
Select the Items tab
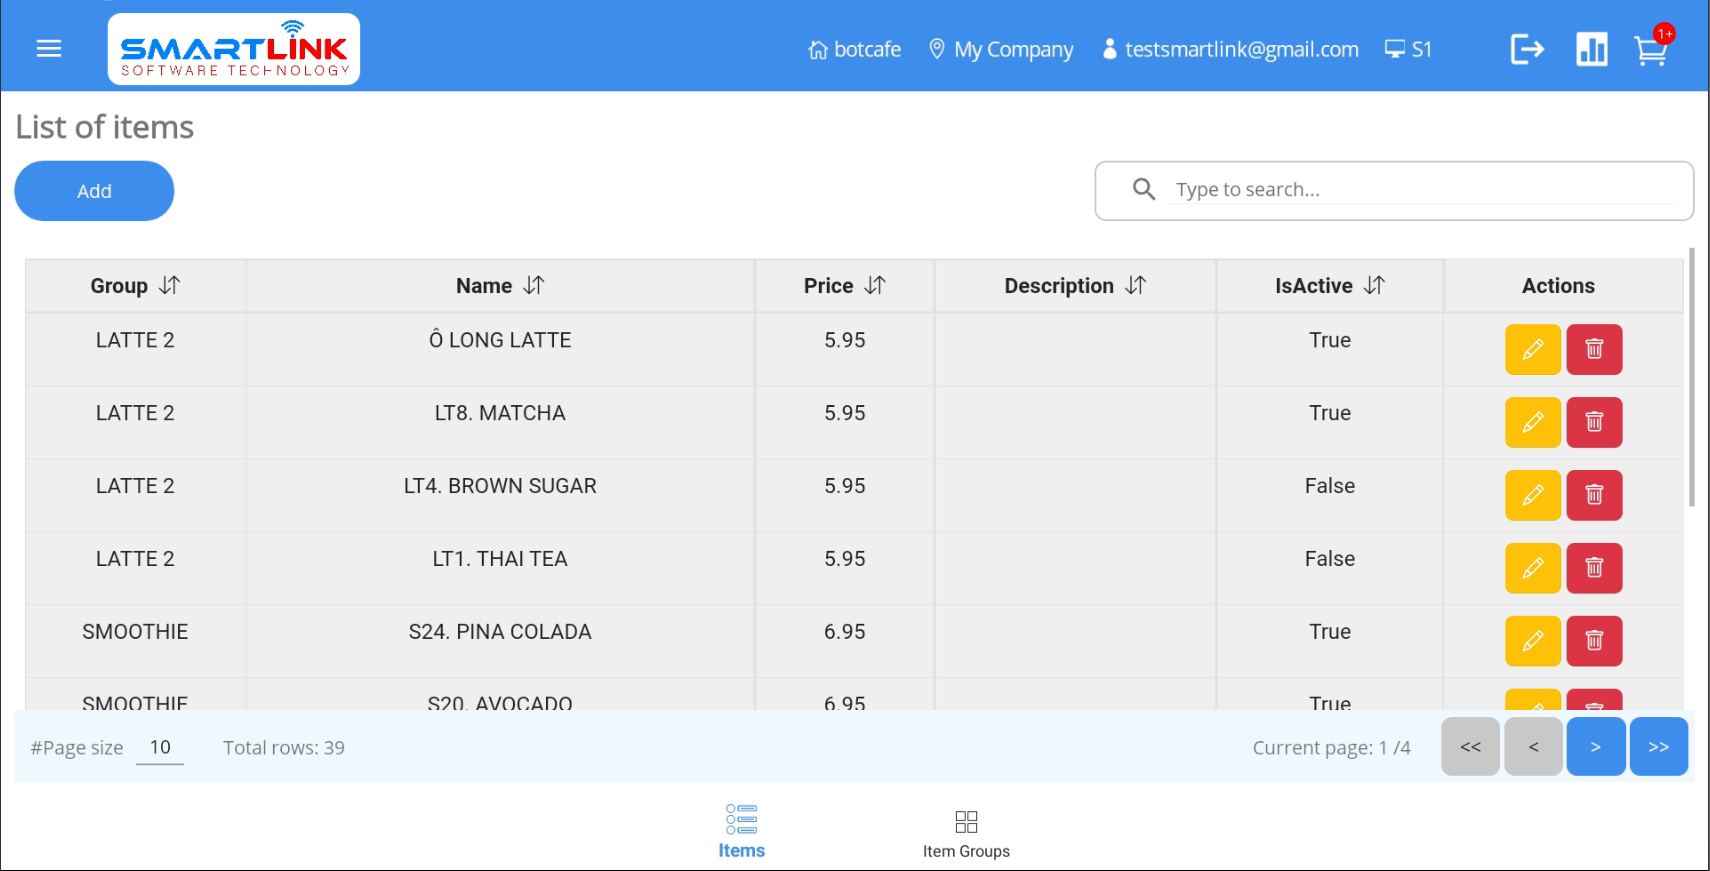[x=741, y=833]
